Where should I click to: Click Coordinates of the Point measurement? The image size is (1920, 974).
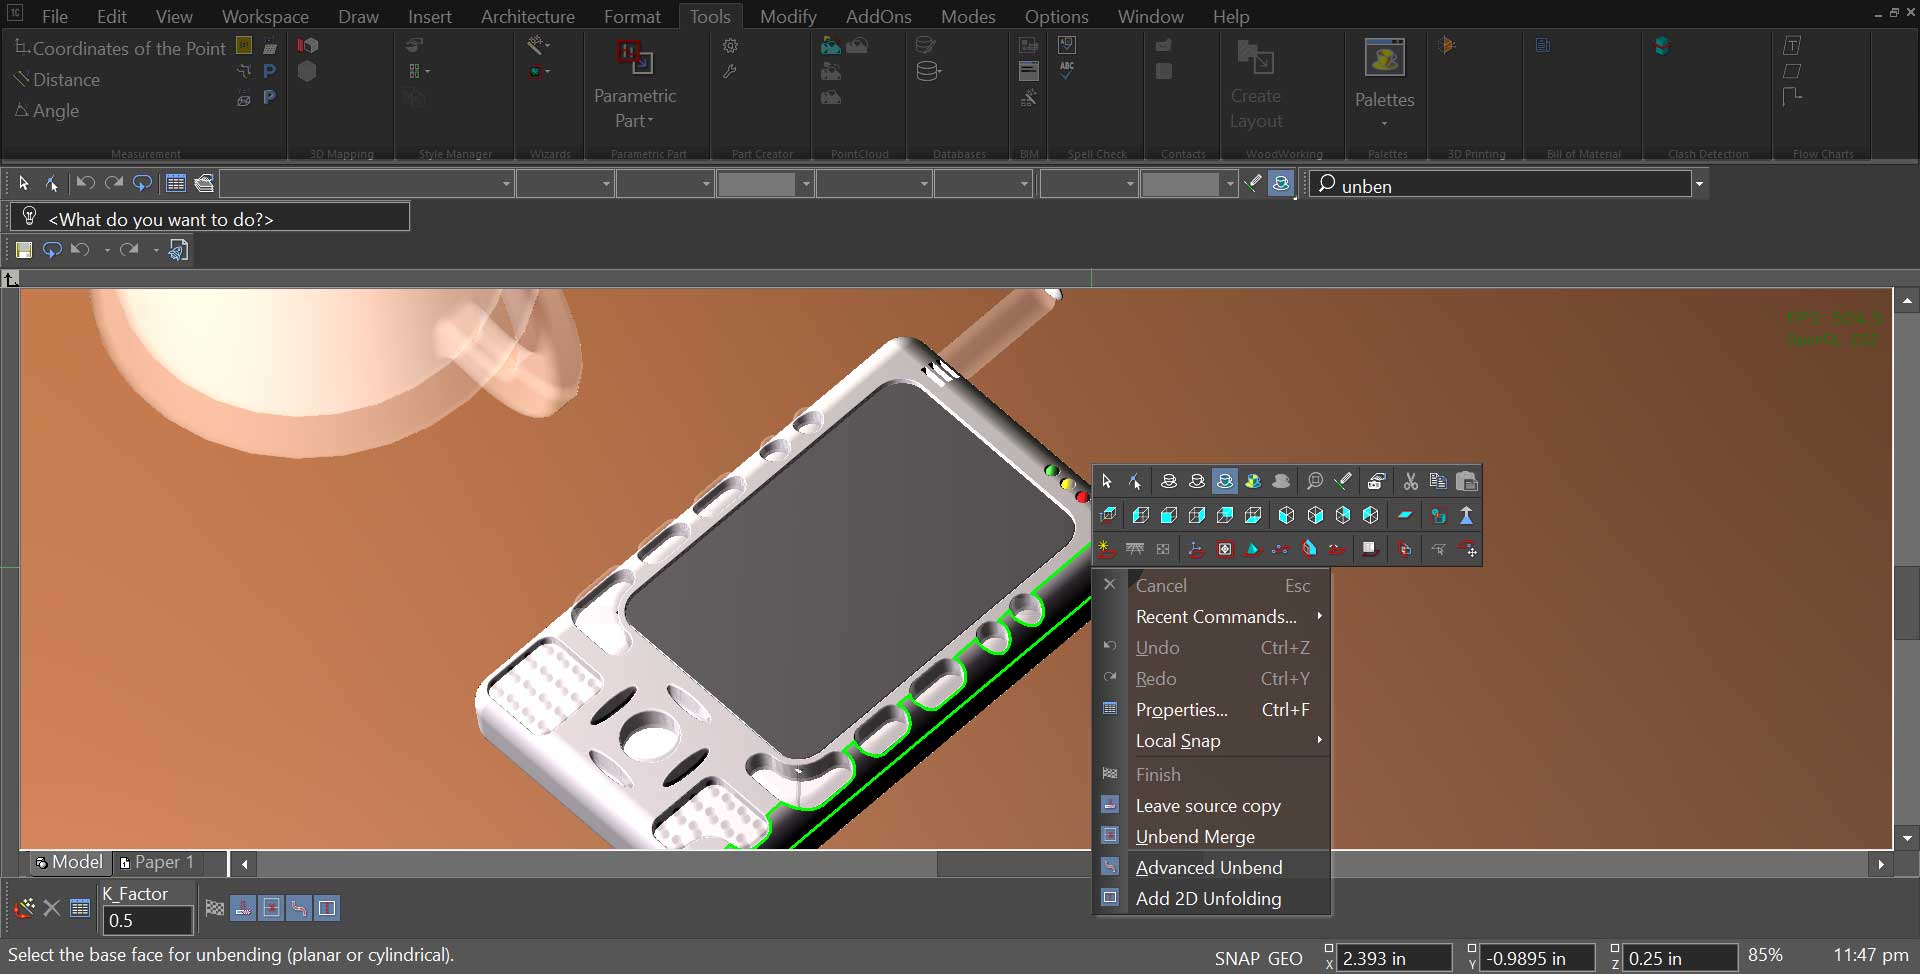click(120, 48)
